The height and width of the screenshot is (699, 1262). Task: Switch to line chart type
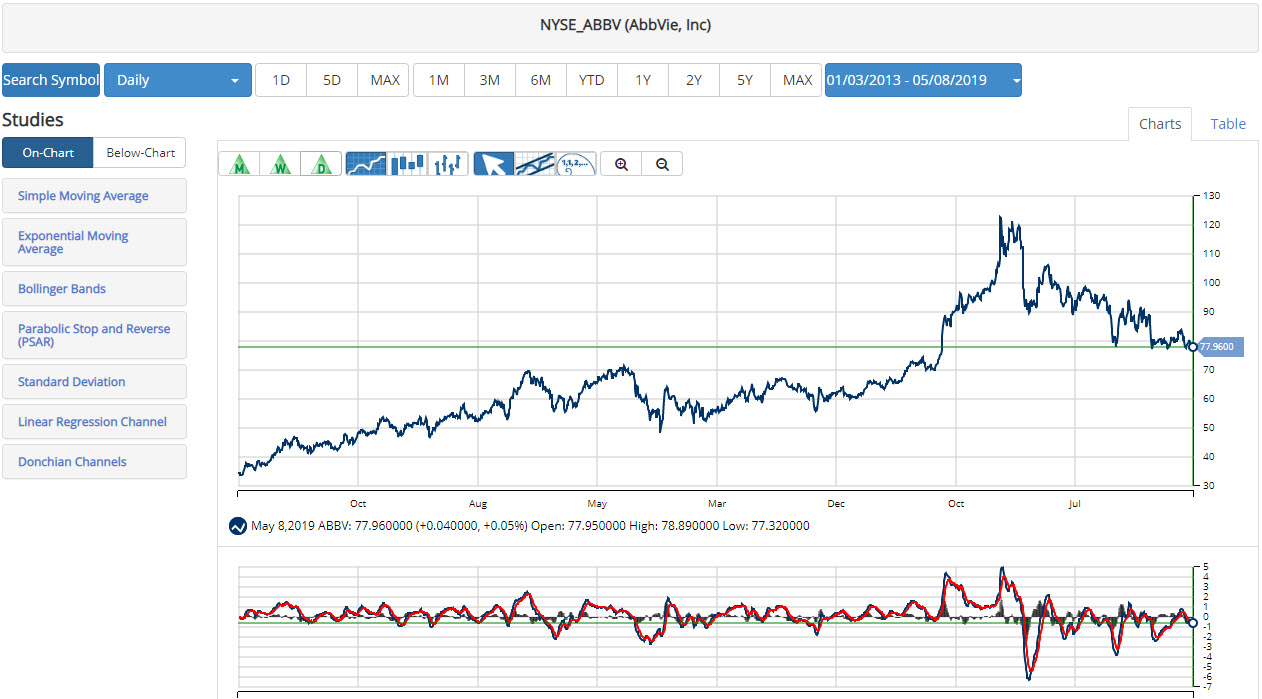(x=366, y=164)
